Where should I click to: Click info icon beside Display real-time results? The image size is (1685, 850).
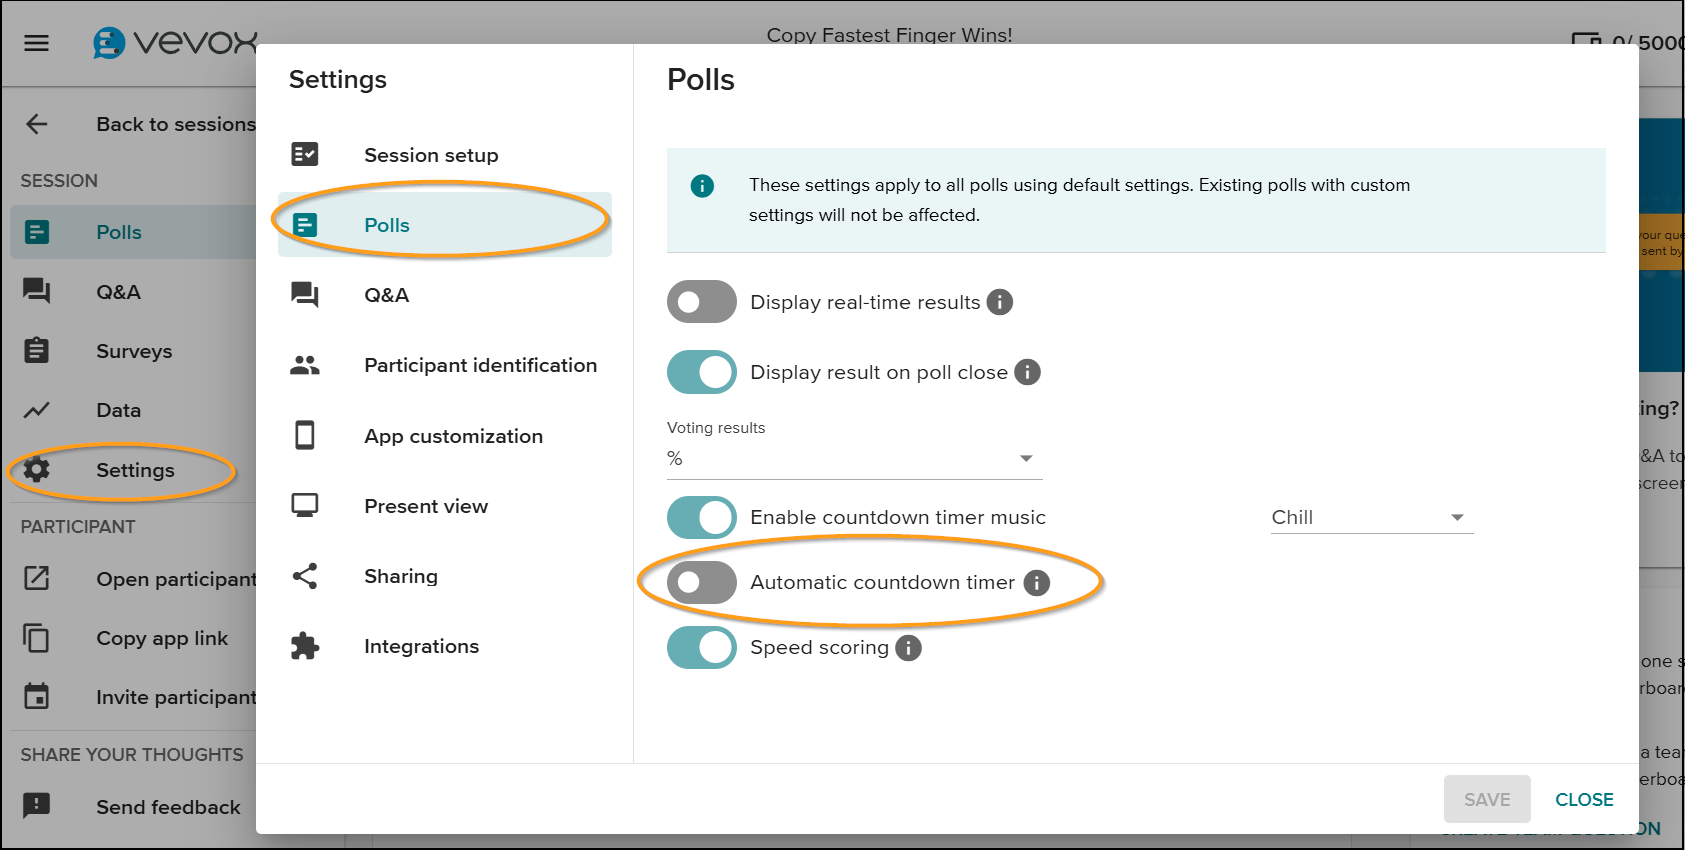pos(999,302)
